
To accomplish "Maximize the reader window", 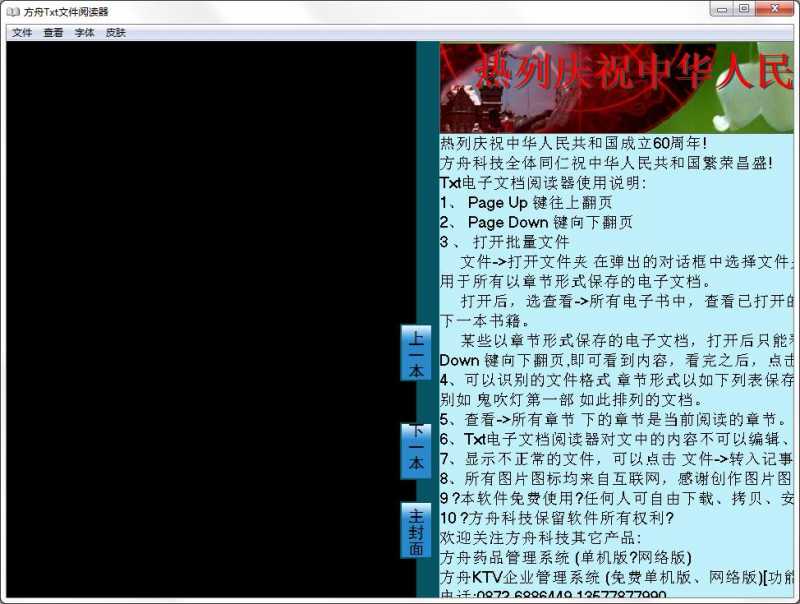I will pyautogui.click(x=746, y=8).
